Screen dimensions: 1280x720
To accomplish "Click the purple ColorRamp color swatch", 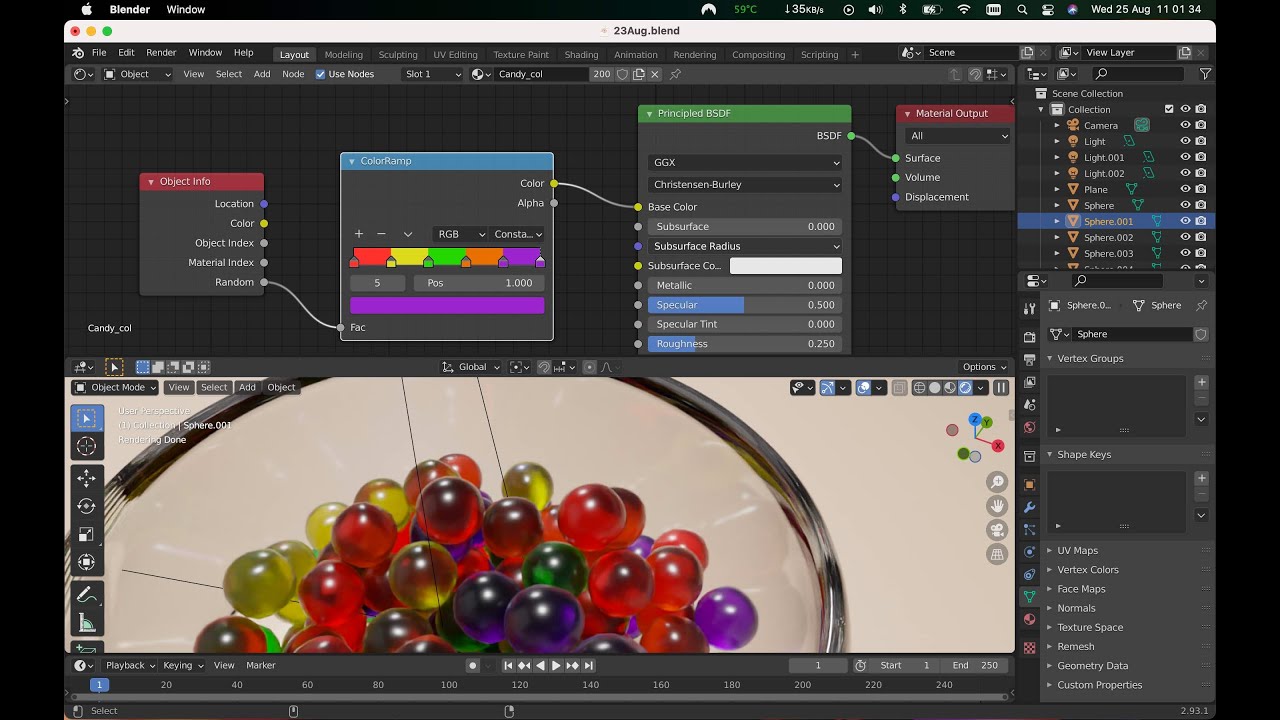I will click(447, 306).
